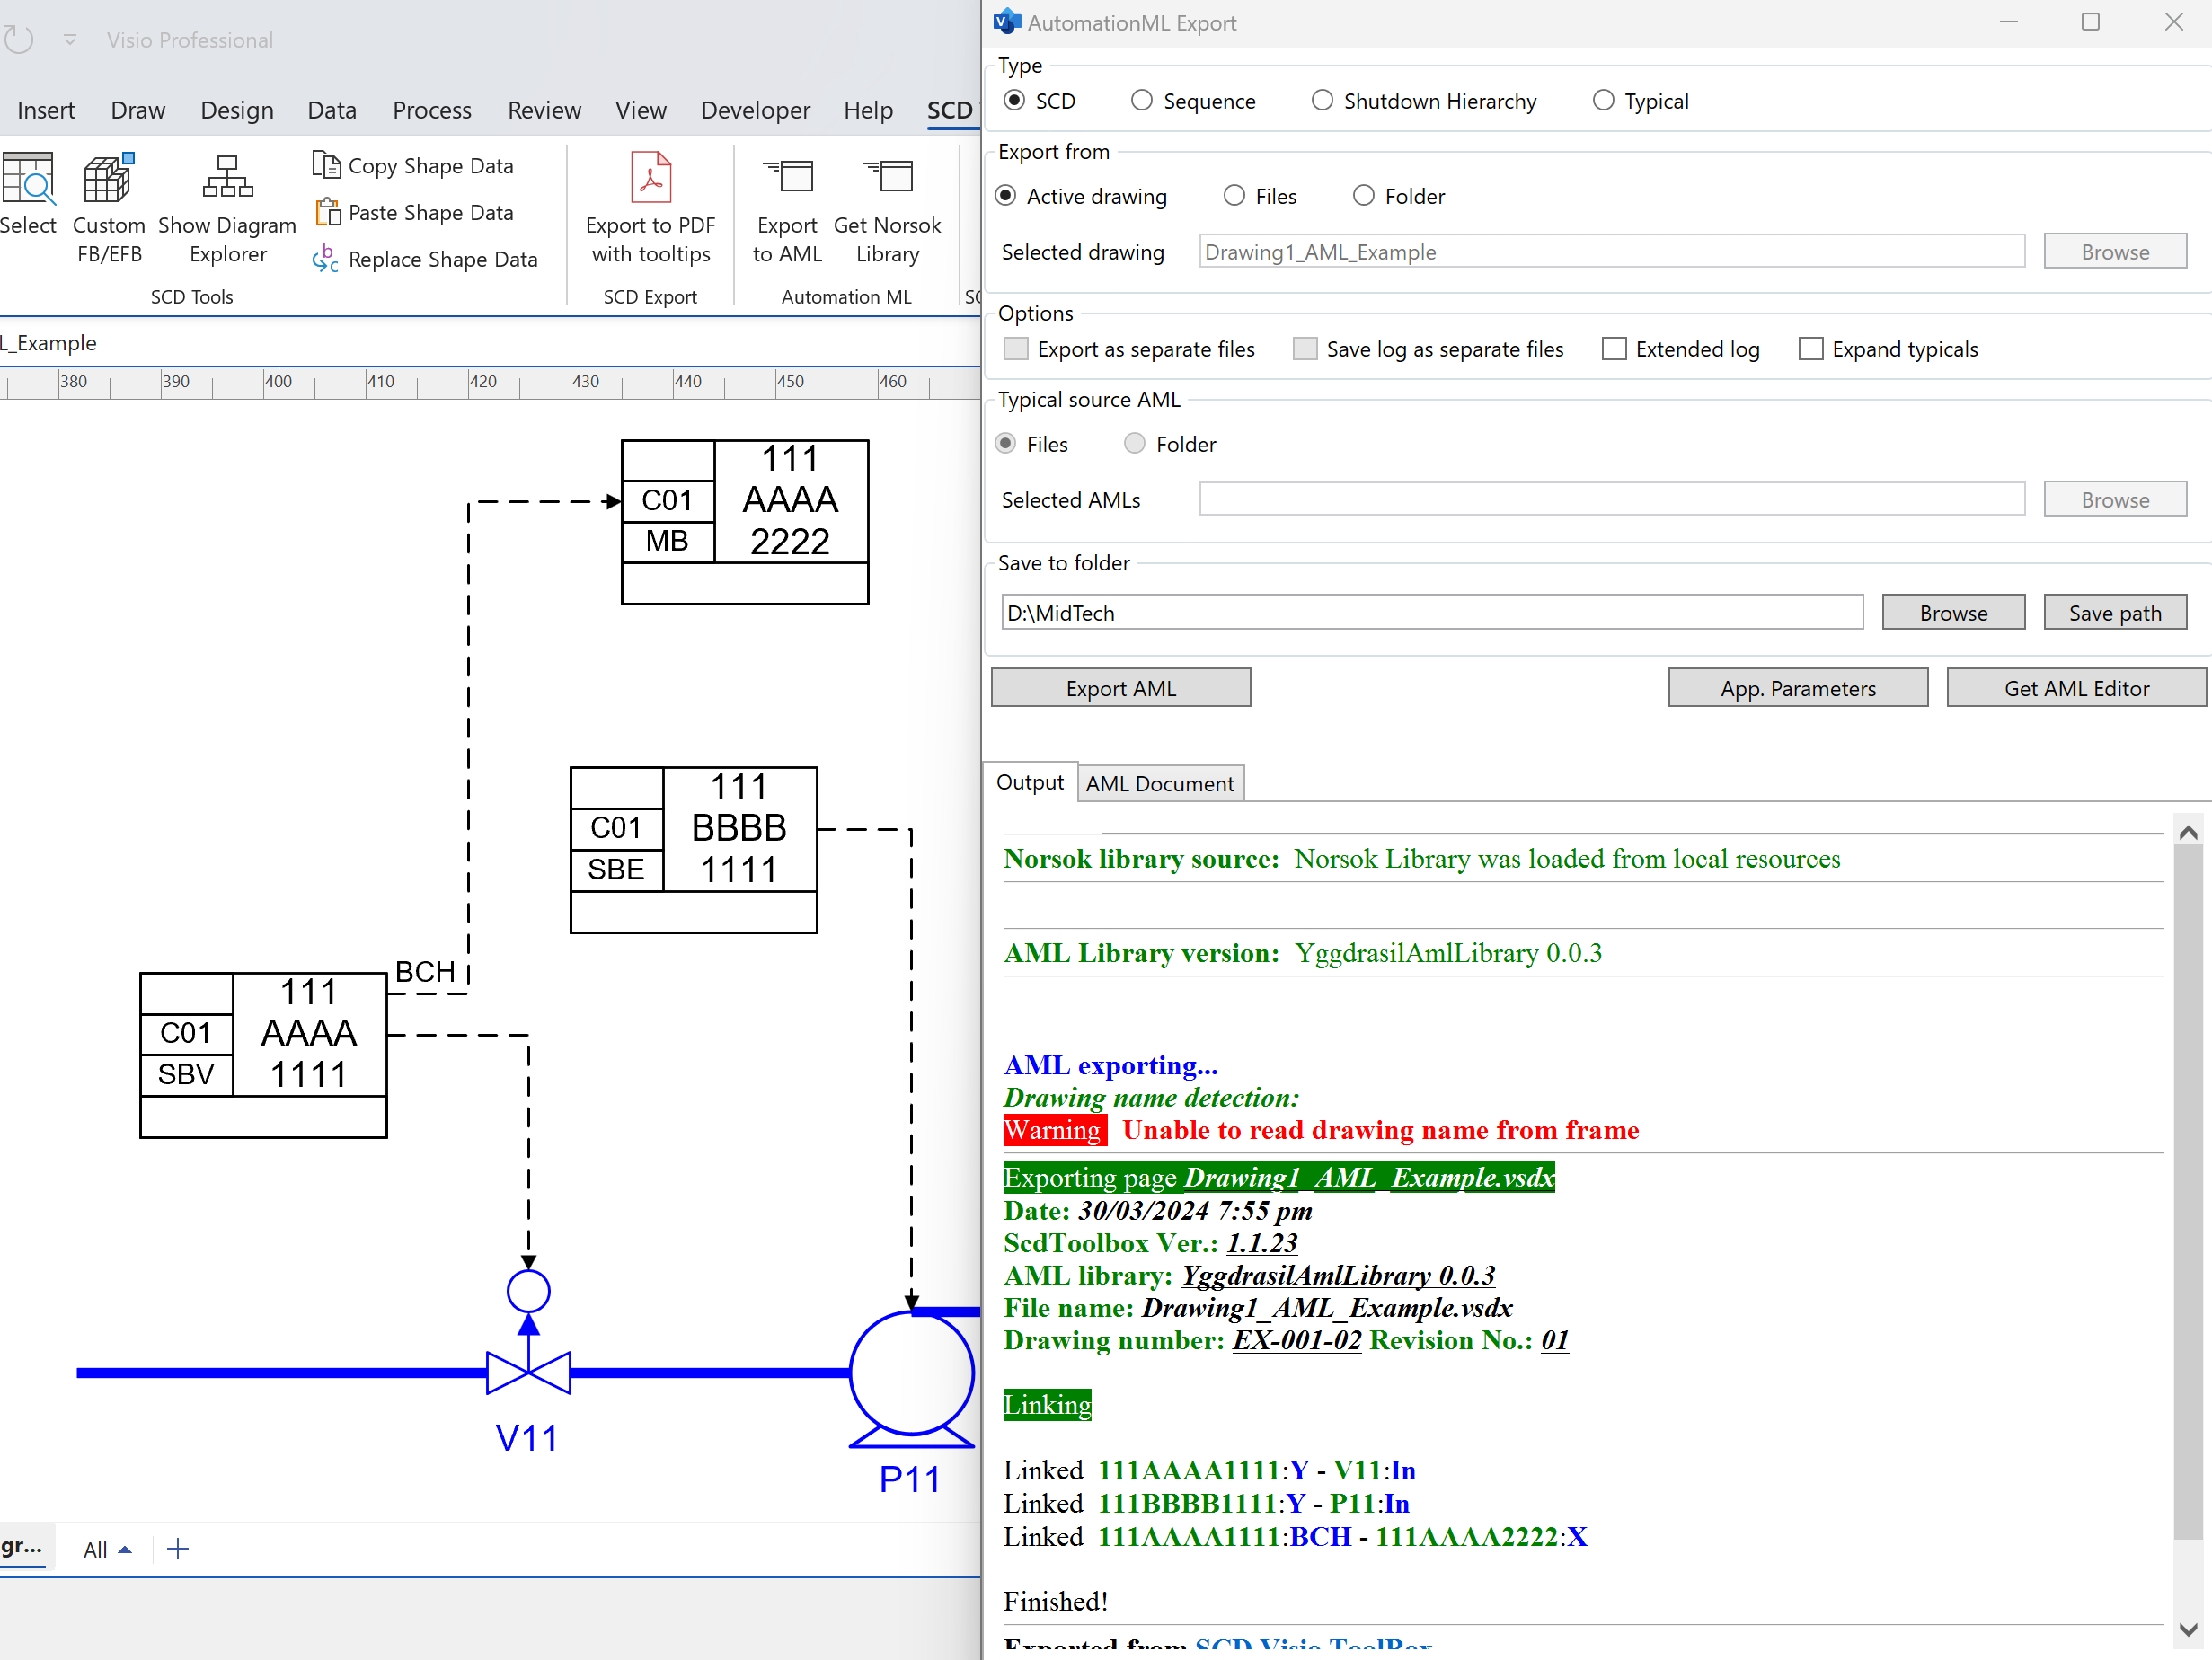Click Browse next to Selected AMLs
Image resolution: width=2212 pixels, height=1660 pixels.
(x=2115, y=500)
